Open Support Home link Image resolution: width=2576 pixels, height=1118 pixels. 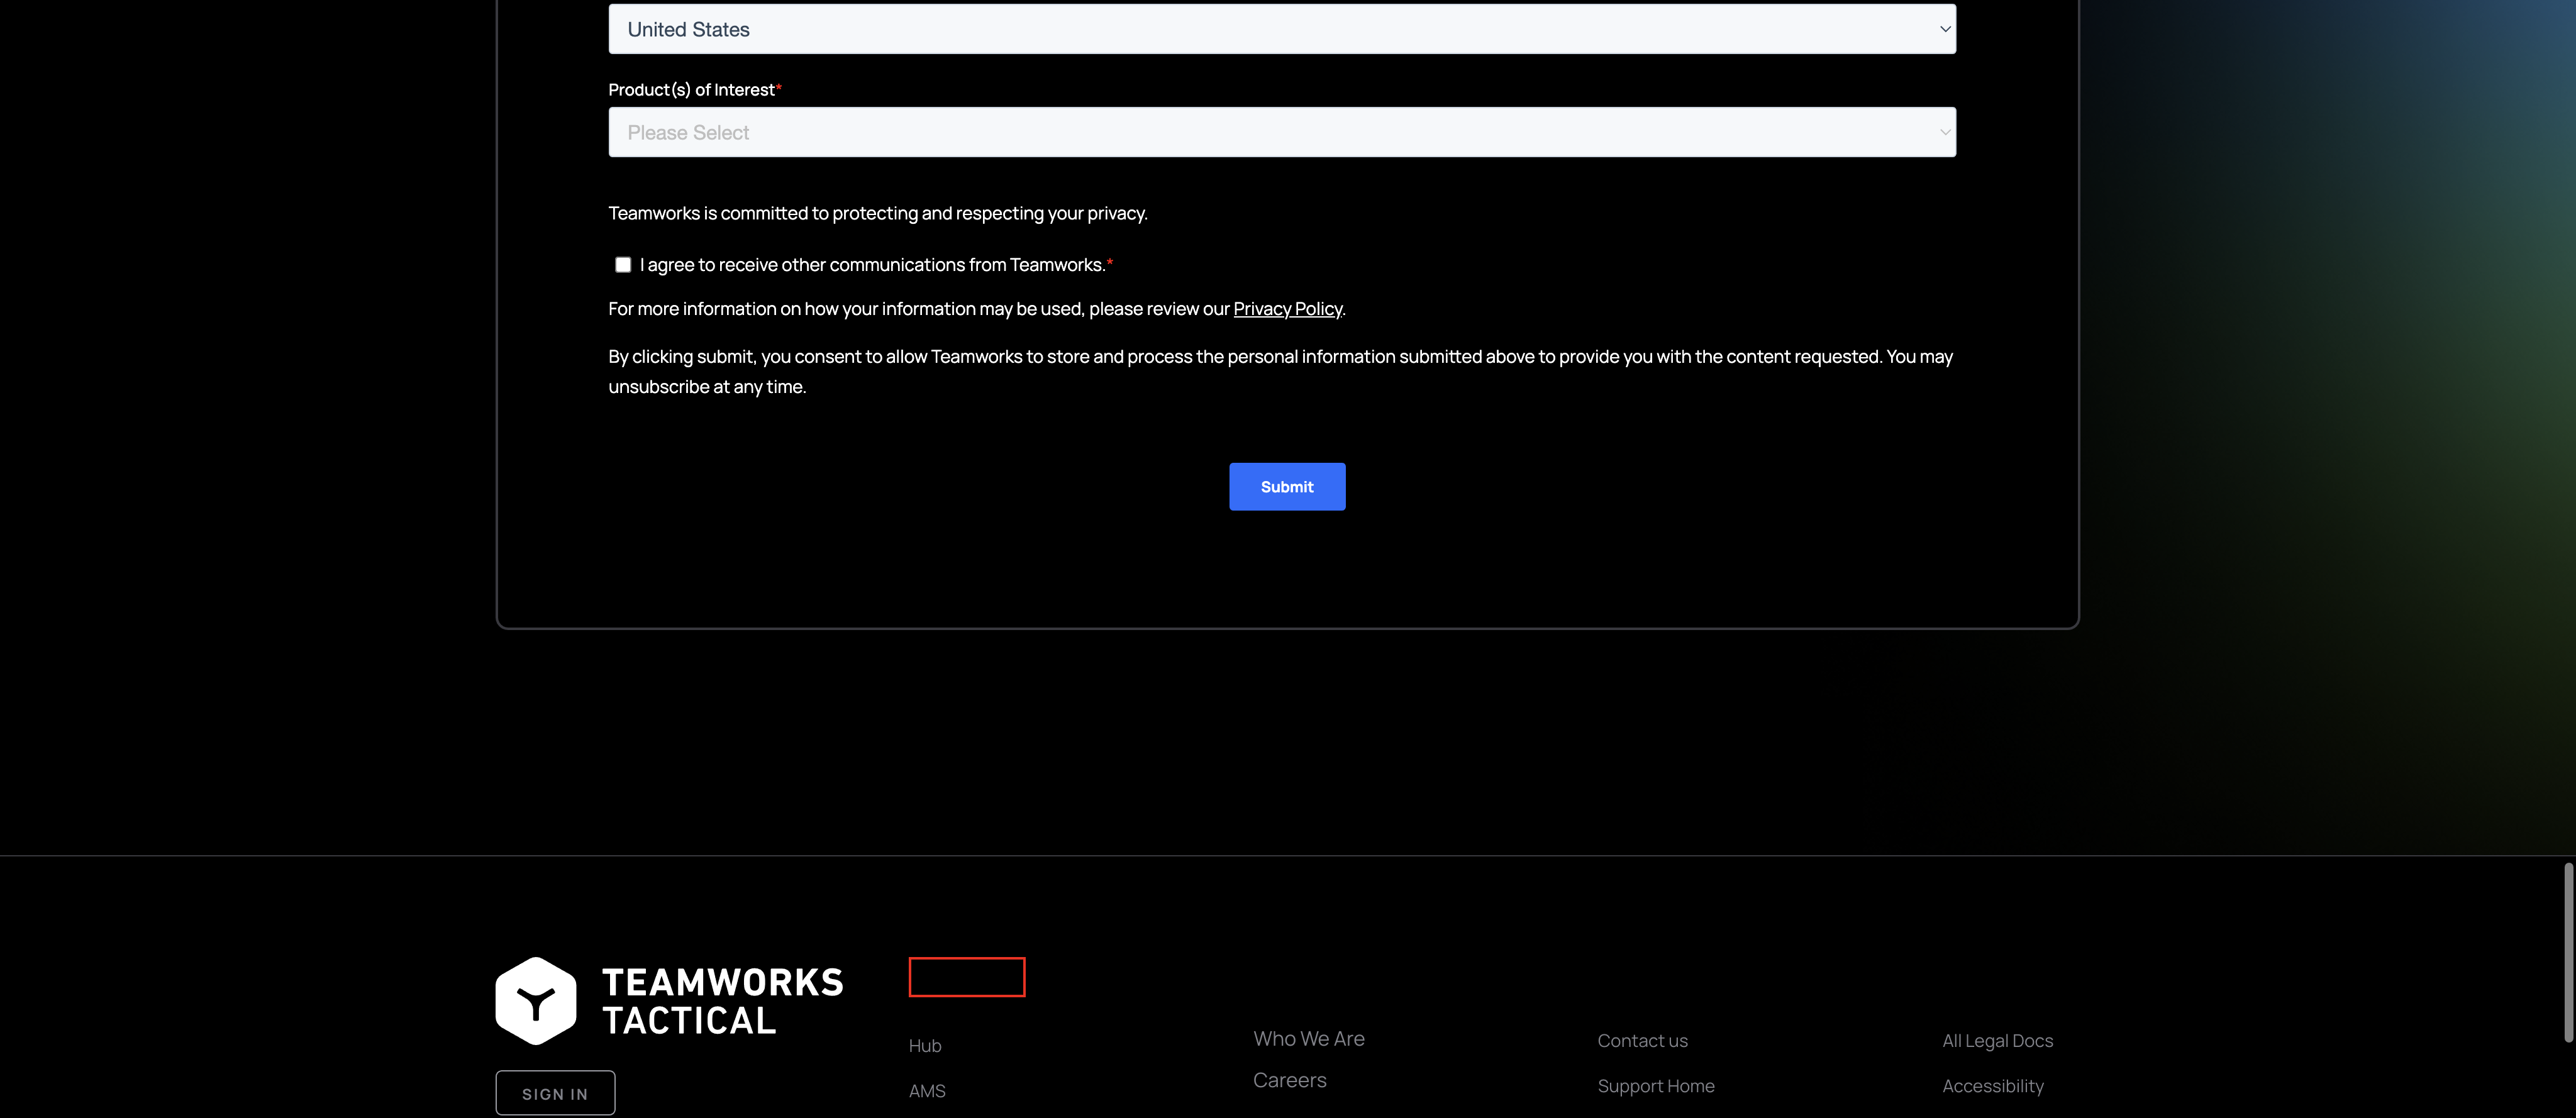tap(1655, 1086)
